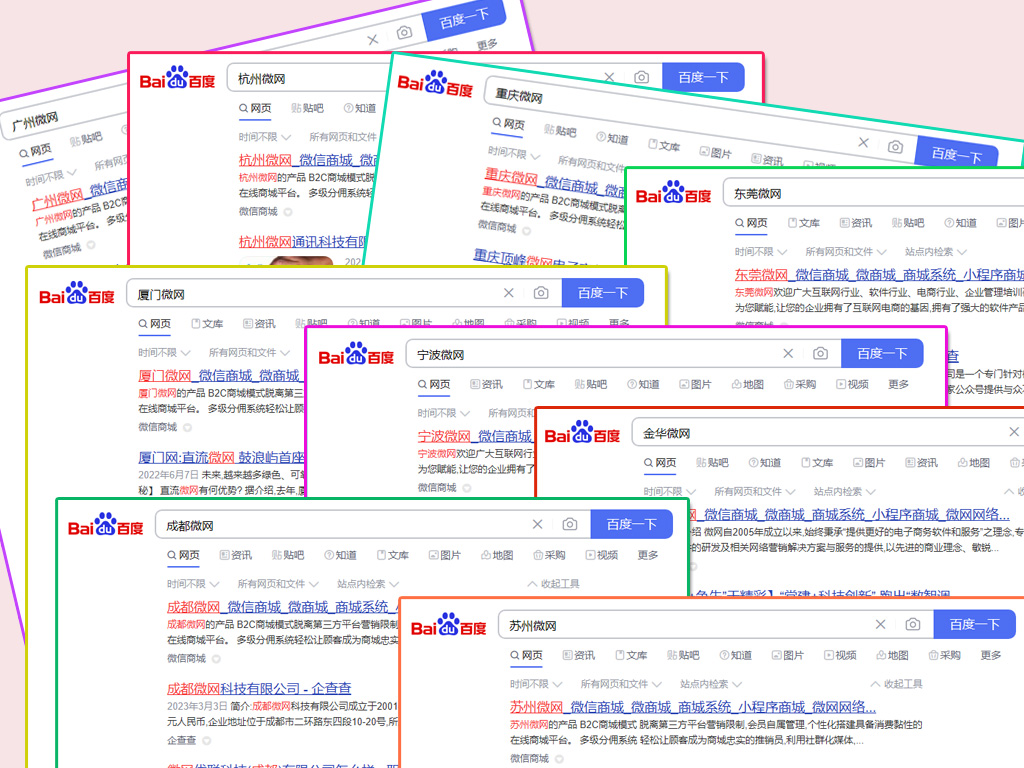Open 时间不限 dropdown in 东莞微网 window
The image size is (1024, 768).
tap(761, 251)
